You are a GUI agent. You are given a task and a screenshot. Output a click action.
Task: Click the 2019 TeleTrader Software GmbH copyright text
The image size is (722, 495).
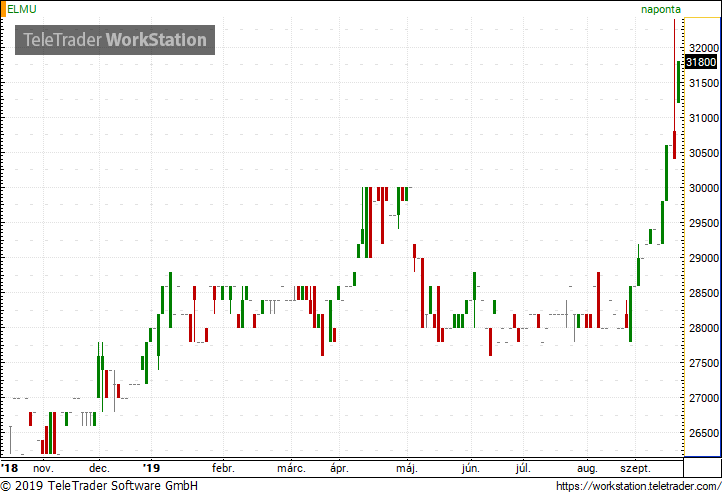click(99, 486)
